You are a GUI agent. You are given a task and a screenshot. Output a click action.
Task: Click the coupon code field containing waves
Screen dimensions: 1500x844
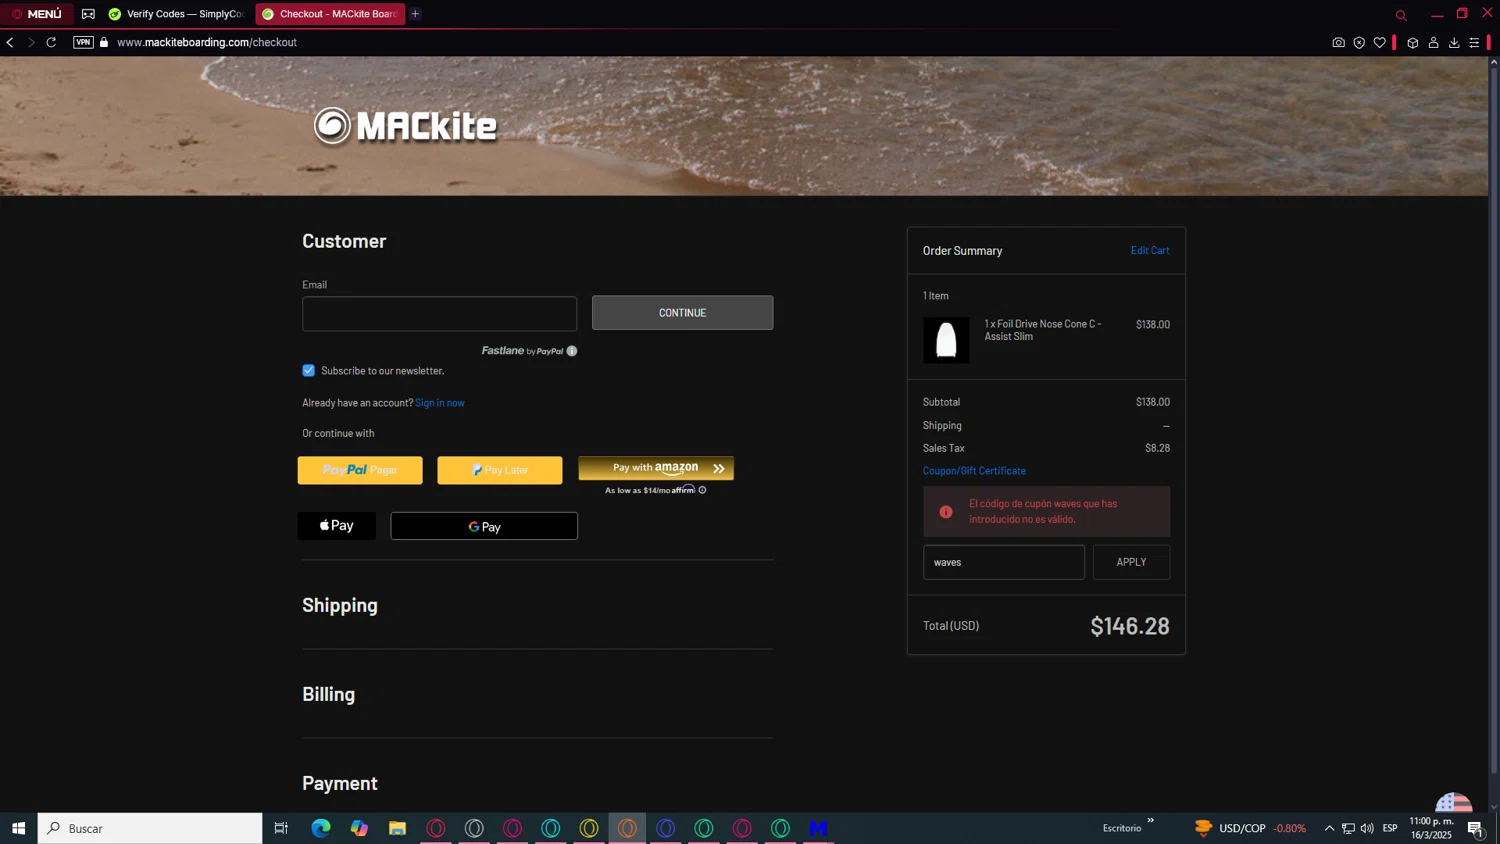pyautogui.click(x=1003, y=562)
